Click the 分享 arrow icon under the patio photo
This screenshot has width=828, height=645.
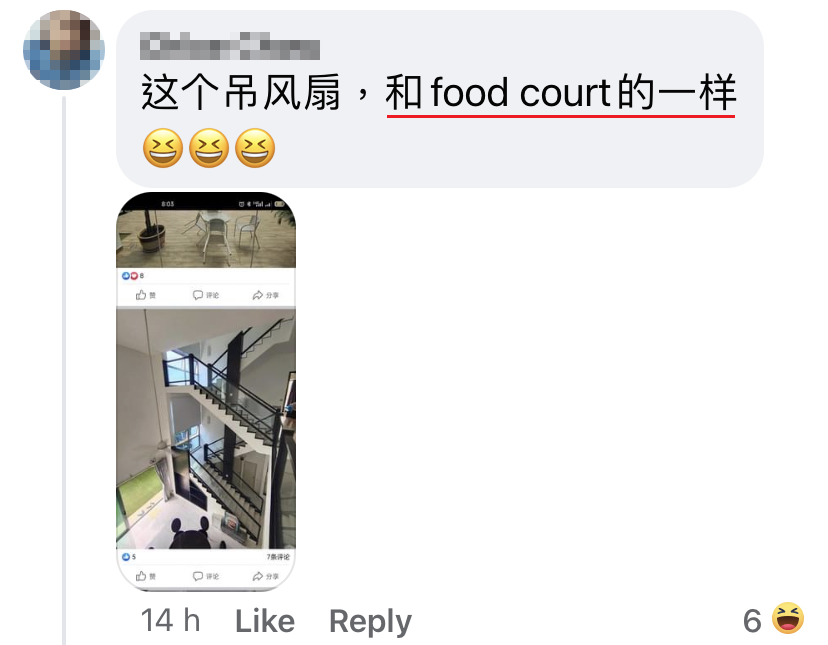click(x=258, y=295)
